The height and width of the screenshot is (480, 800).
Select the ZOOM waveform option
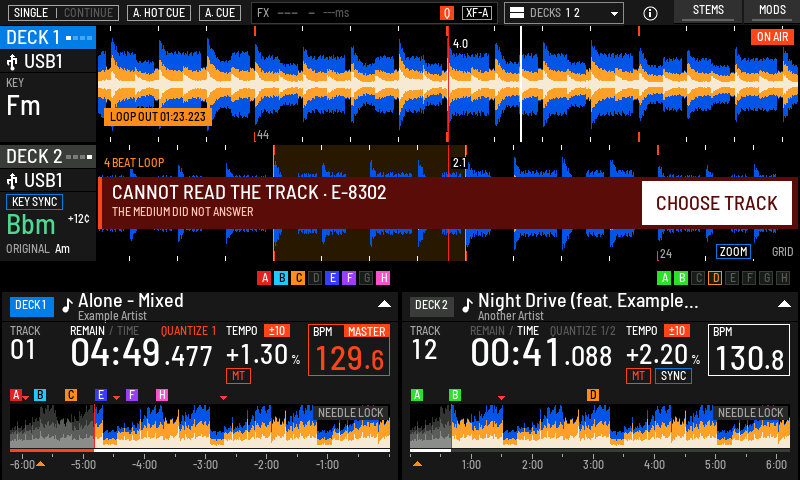pyautogui.click(x=733, y=252)
